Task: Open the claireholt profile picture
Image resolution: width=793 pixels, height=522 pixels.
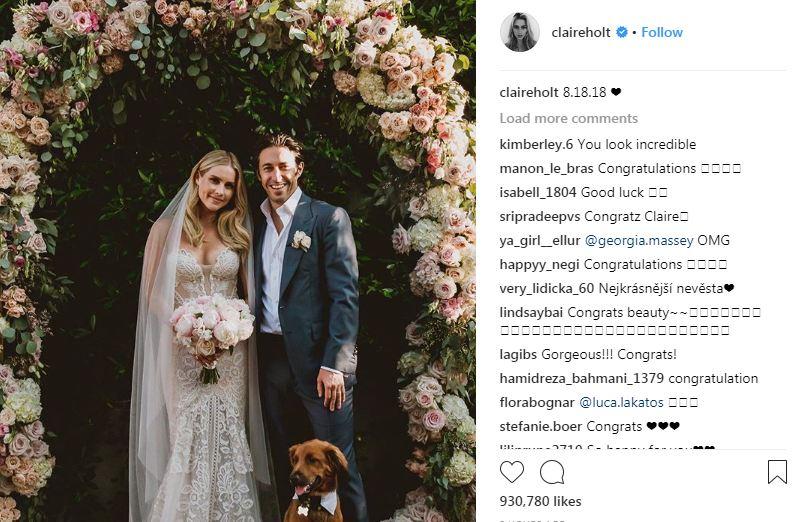Action: pos(519,32)
